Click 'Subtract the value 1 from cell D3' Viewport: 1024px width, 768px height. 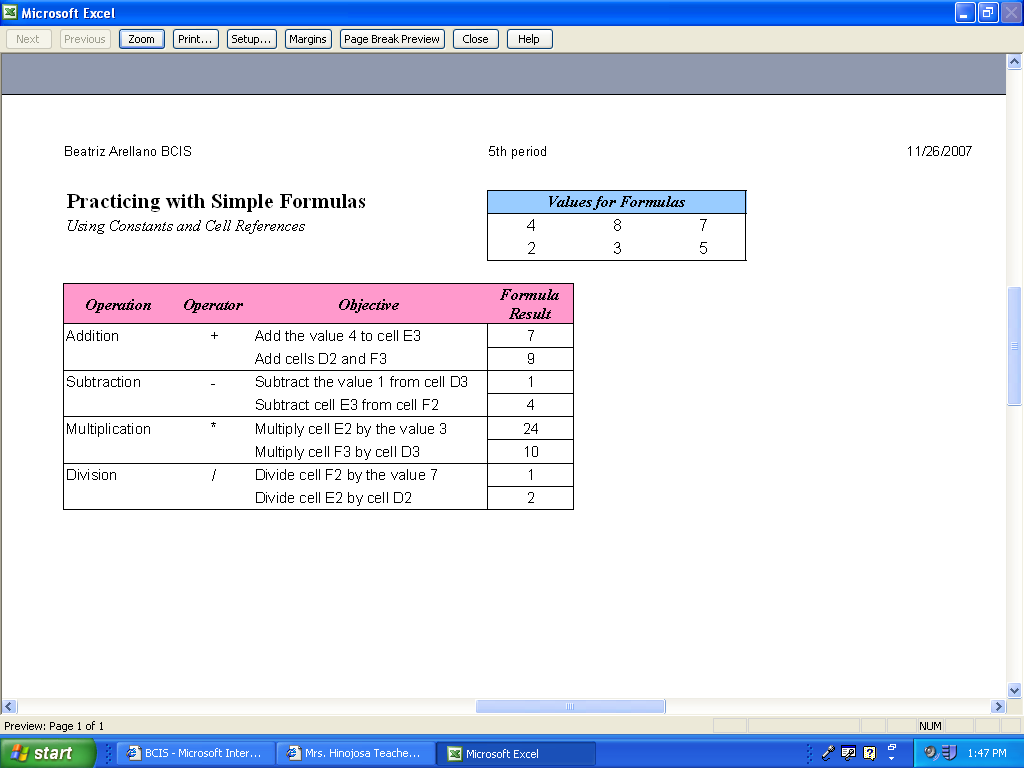[x=361, y=382]
